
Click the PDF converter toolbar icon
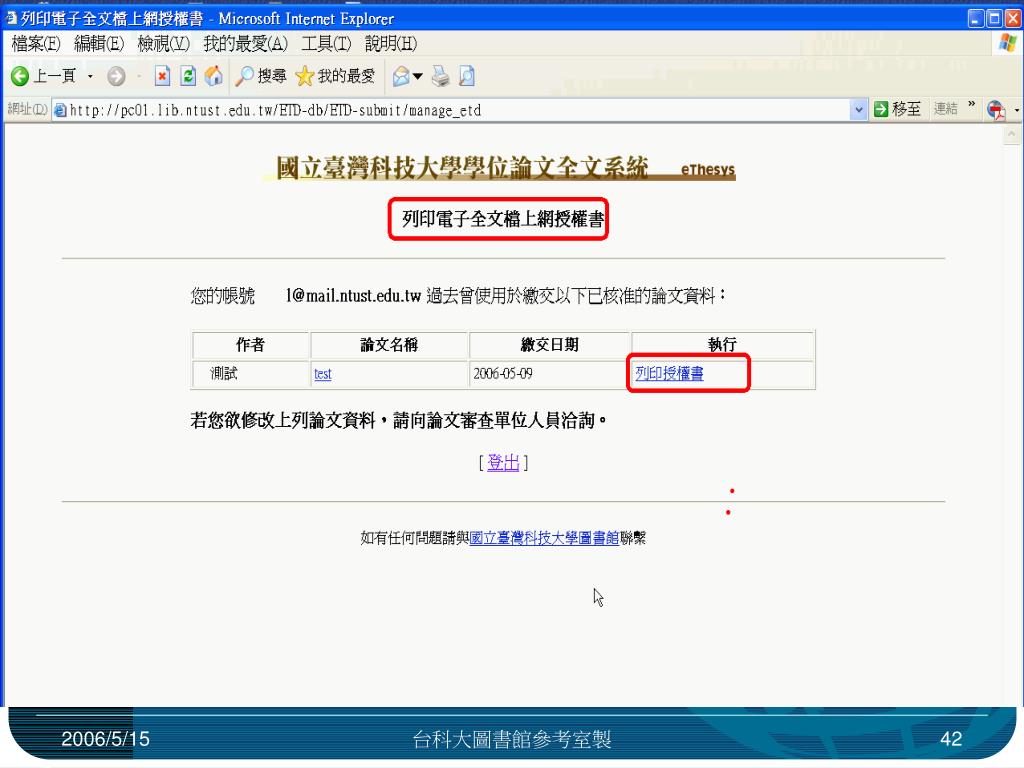997,110
